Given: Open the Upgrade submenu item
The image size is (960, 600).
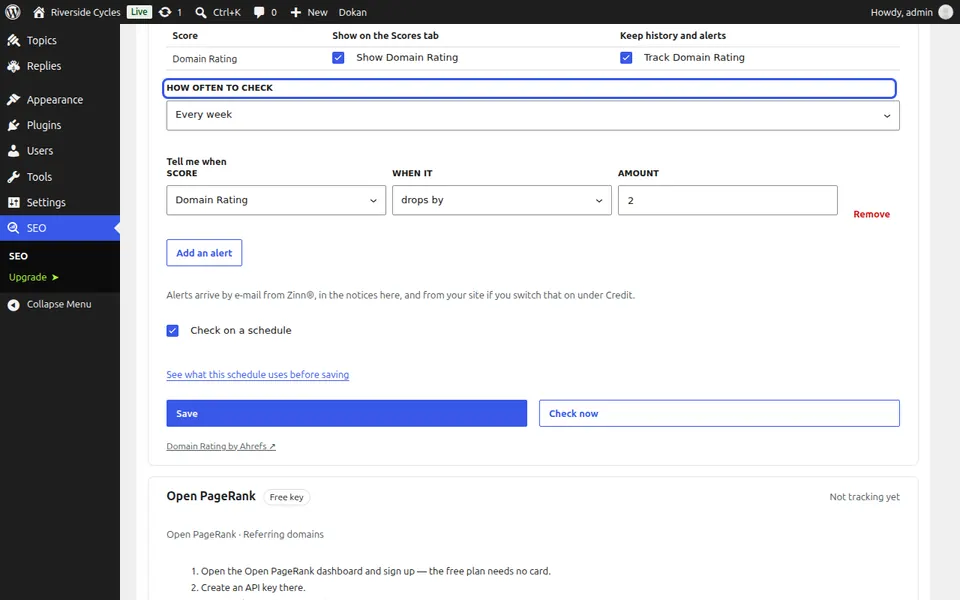Looking at the screenshot, I should (34, 277).
